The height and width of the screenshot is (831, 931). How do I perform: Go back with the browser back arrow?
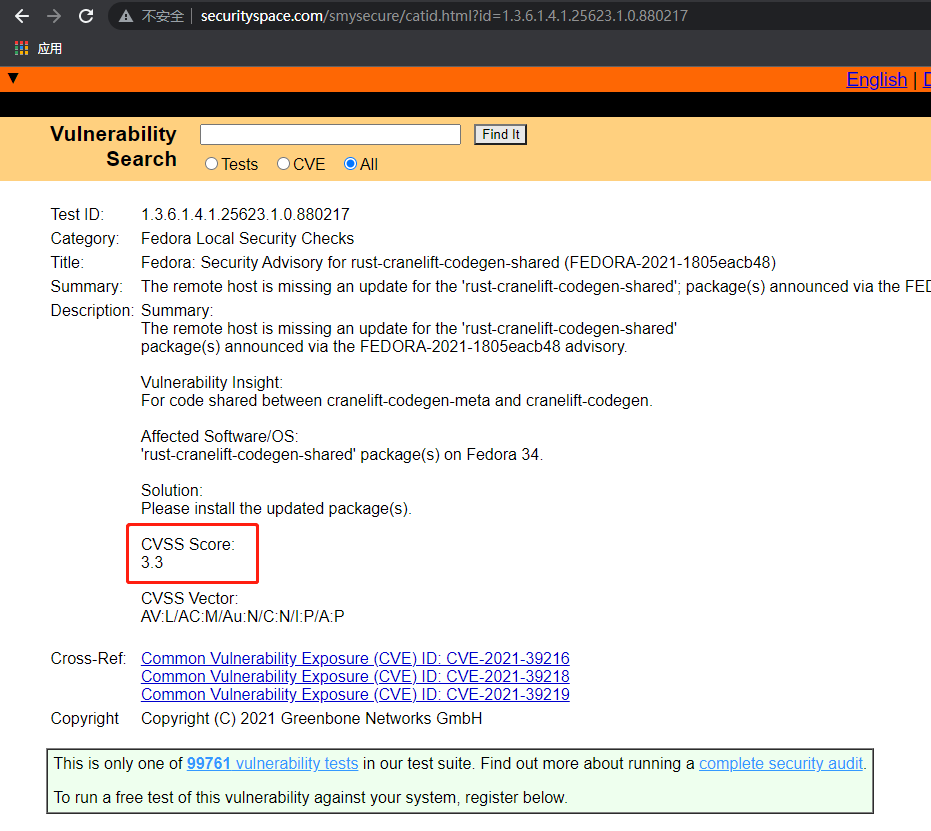point(22,16)
